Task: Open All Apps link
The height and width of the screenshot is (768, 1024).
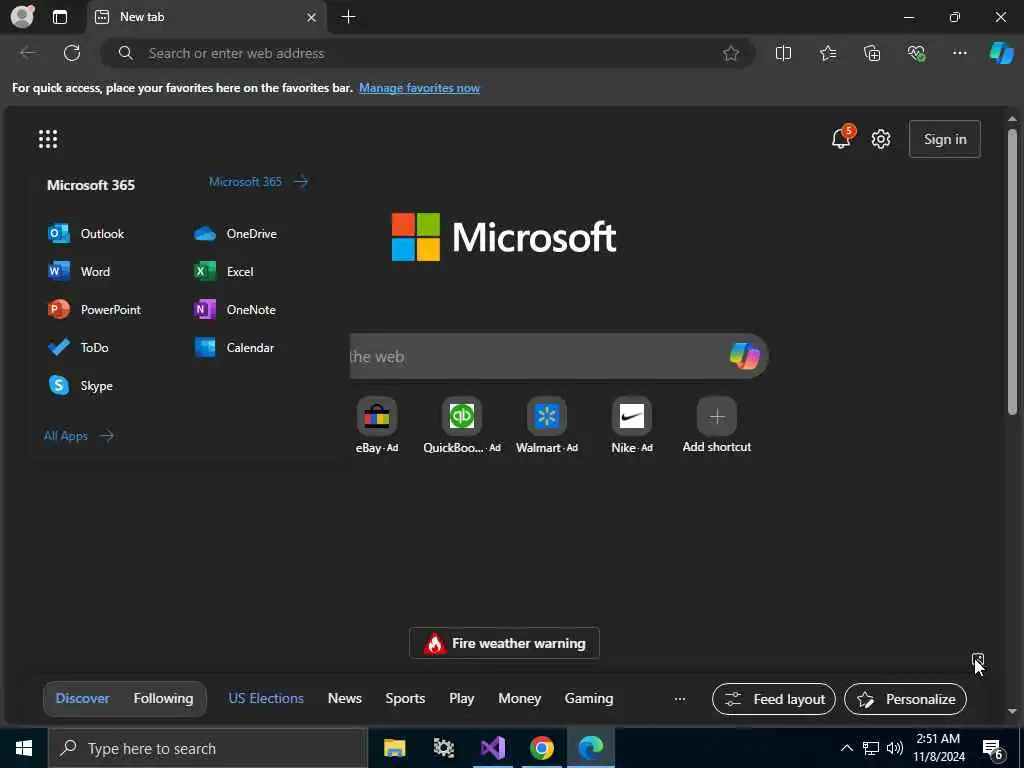Action: coord(79,436)
